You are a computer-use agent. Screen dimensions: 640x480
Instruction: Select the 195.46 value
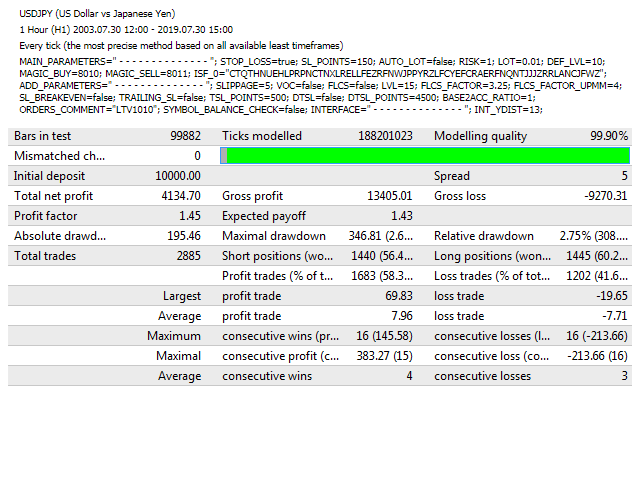(x=184, y=236)
